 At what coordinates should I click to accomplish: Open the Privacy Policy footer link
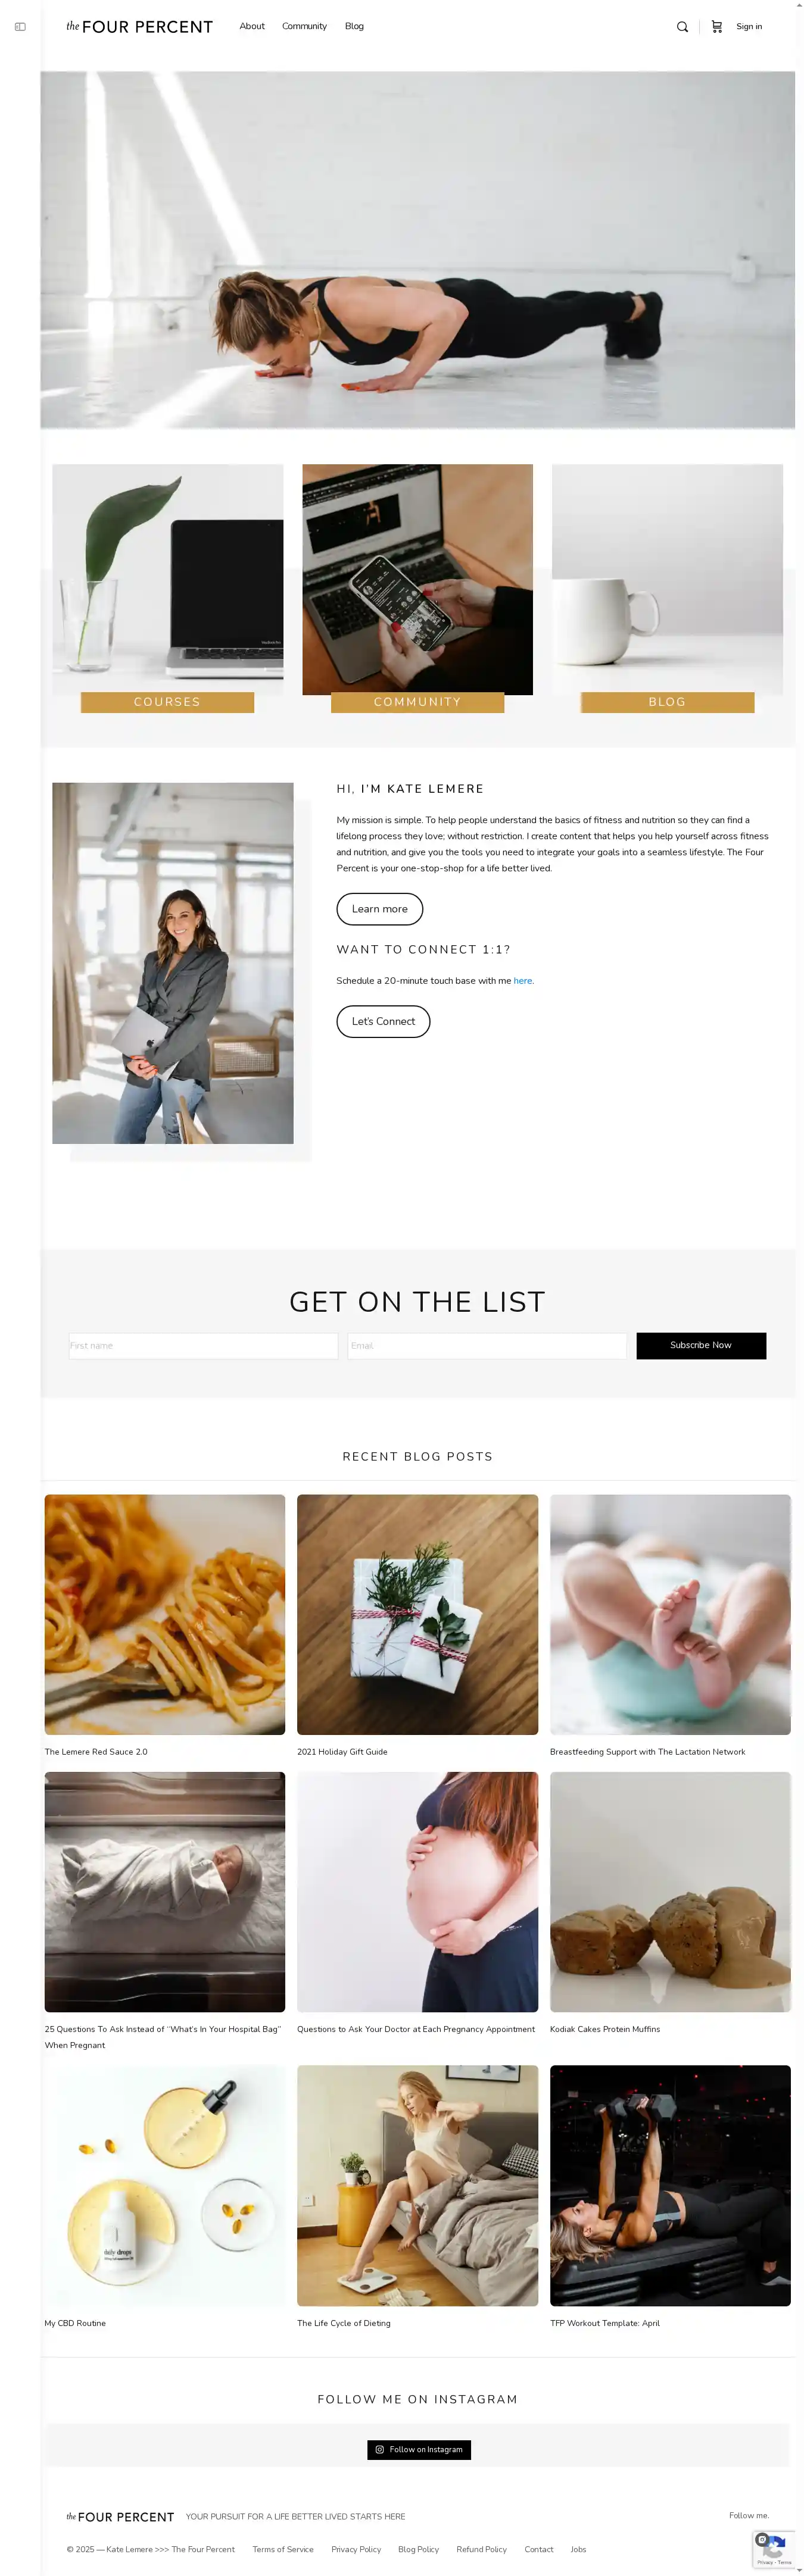point(356,2549)
